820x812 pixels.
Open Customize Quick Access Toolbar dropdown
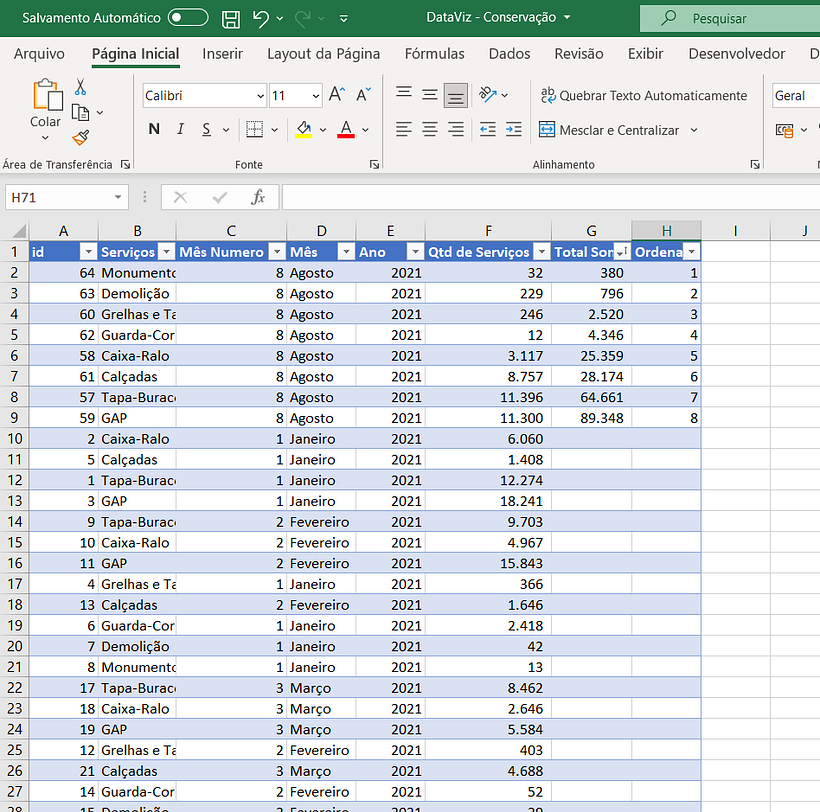[344, 19]
